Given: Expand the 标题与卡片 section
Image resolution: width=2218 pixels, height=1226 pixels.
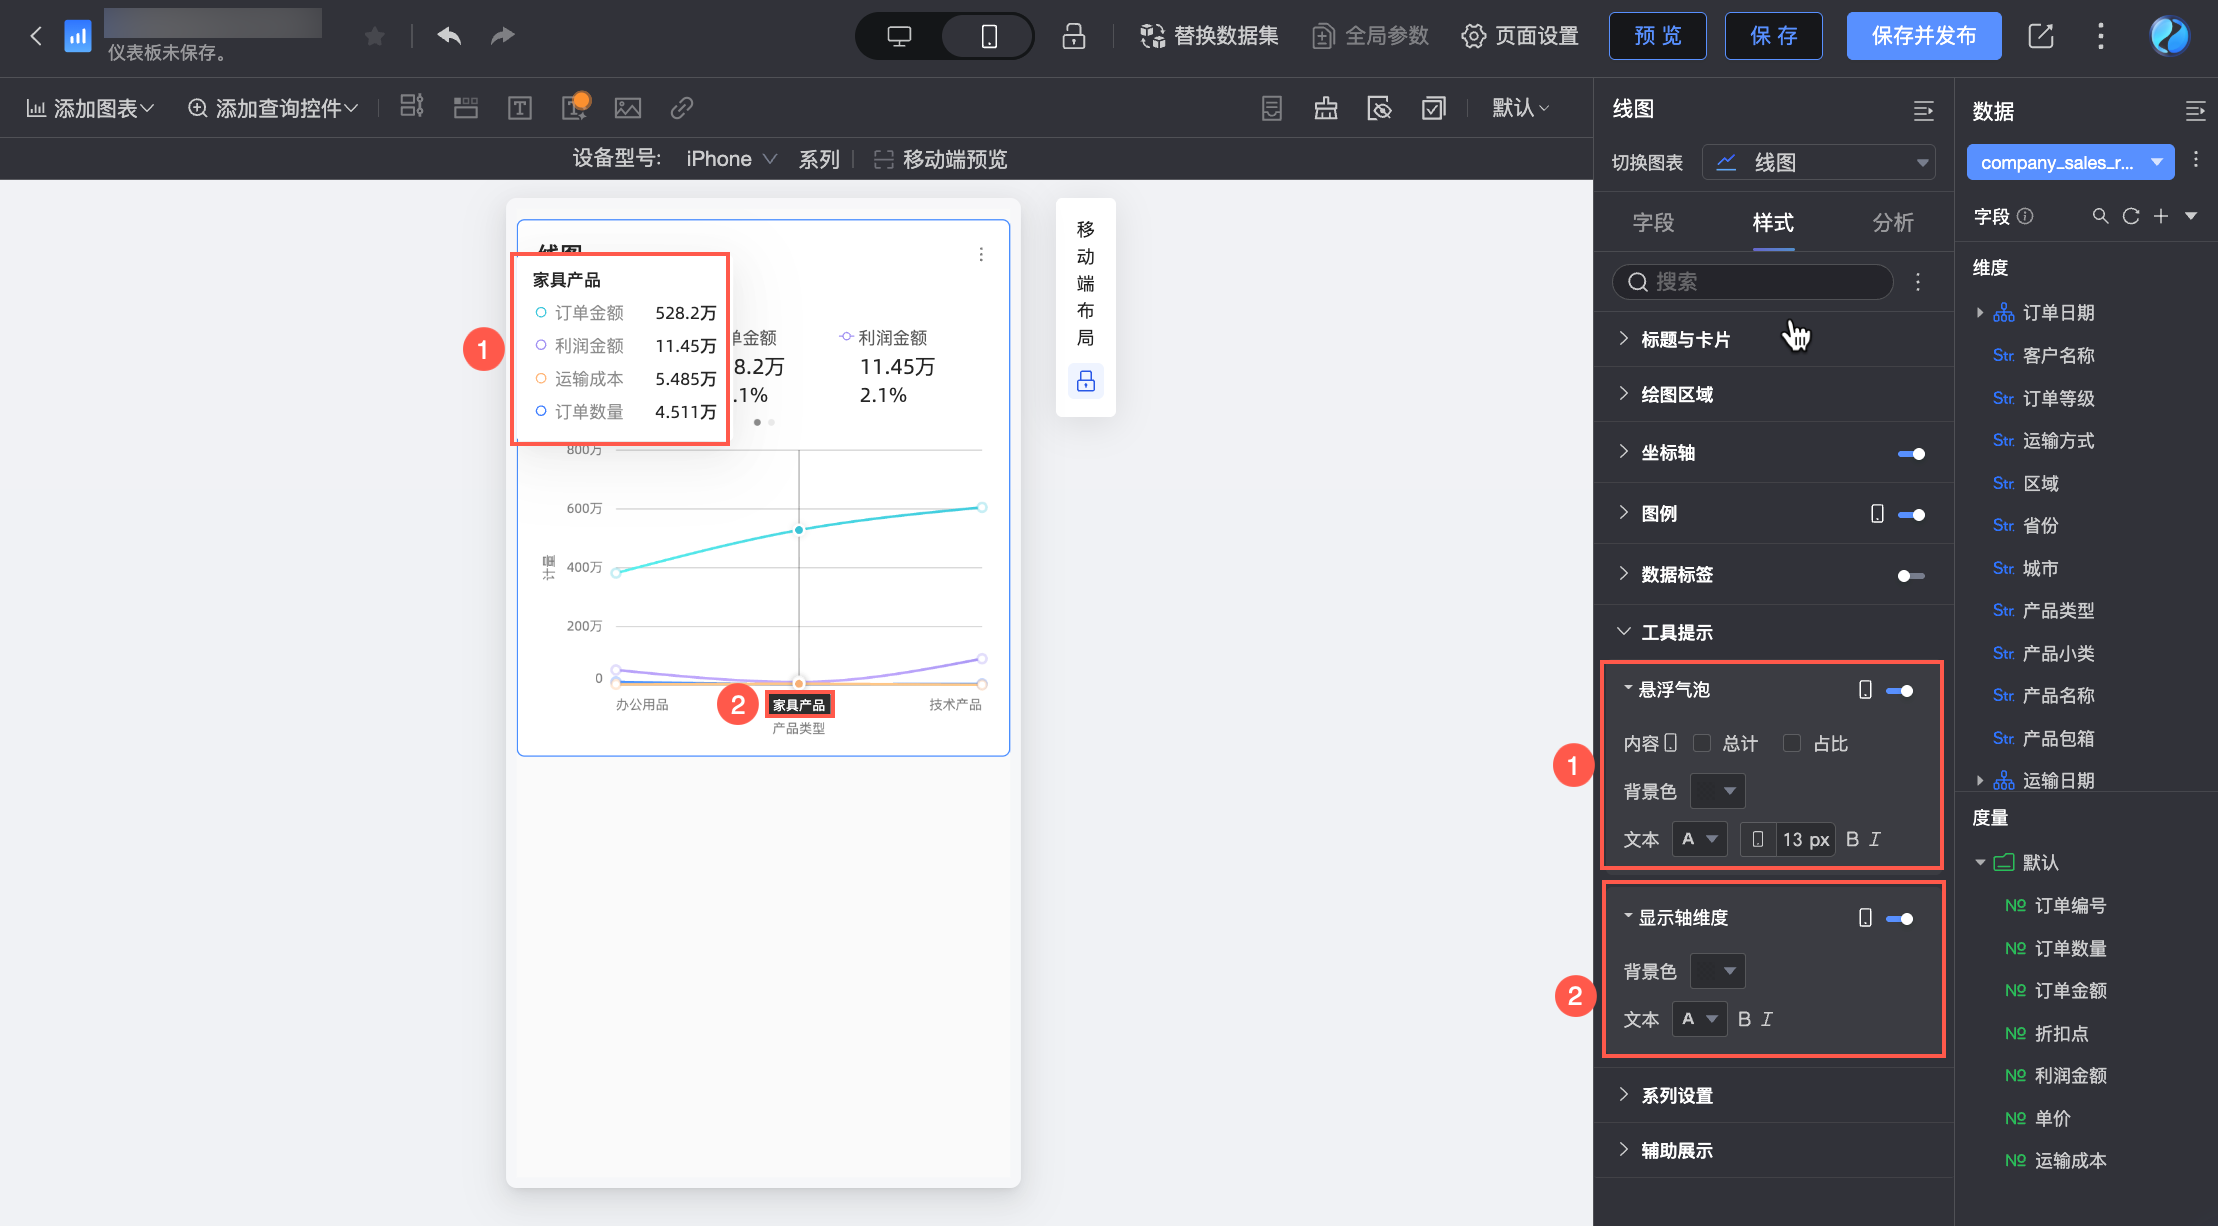Looking at the screenshot, I should [1685, 339].
